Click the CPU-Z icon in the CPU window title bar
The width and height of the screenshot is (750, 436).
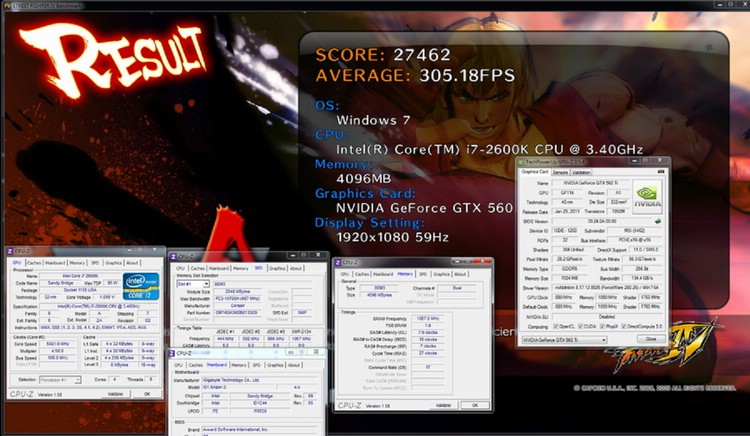[11, 251]
